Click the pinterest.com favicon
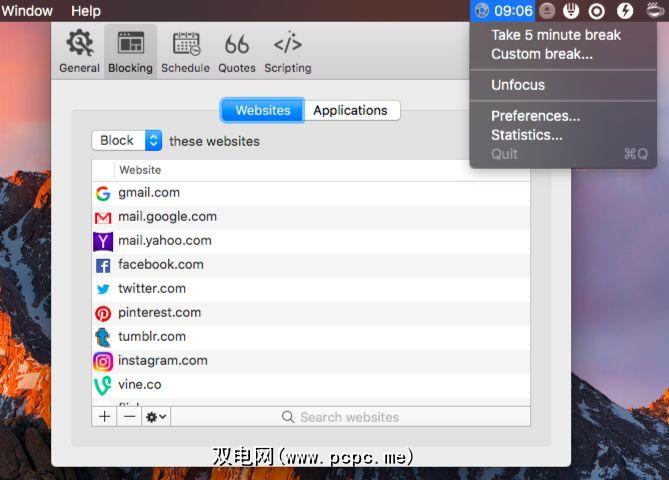Viewport: 669px width, 480px height. coord(103,313)
